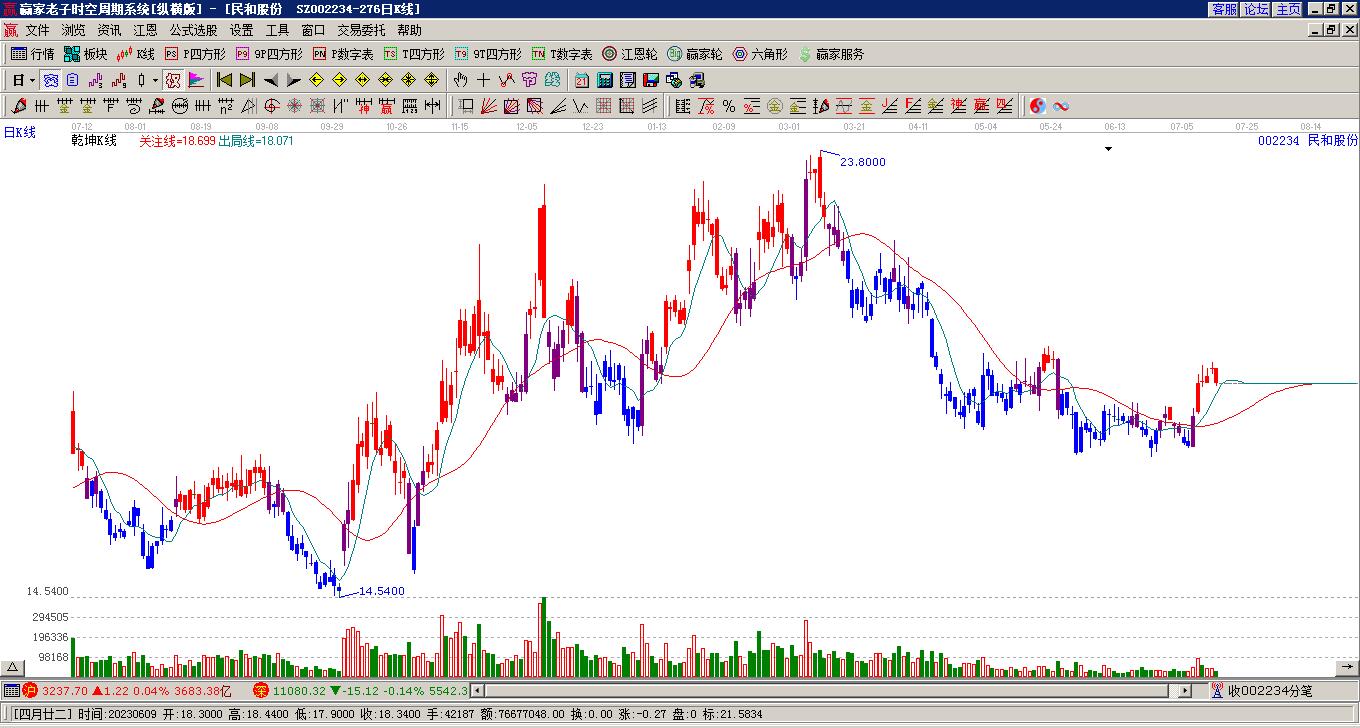1360x728 pixels.
Task: Click the 14.5400 low price annotation
Action: click(x=381, y=591)
